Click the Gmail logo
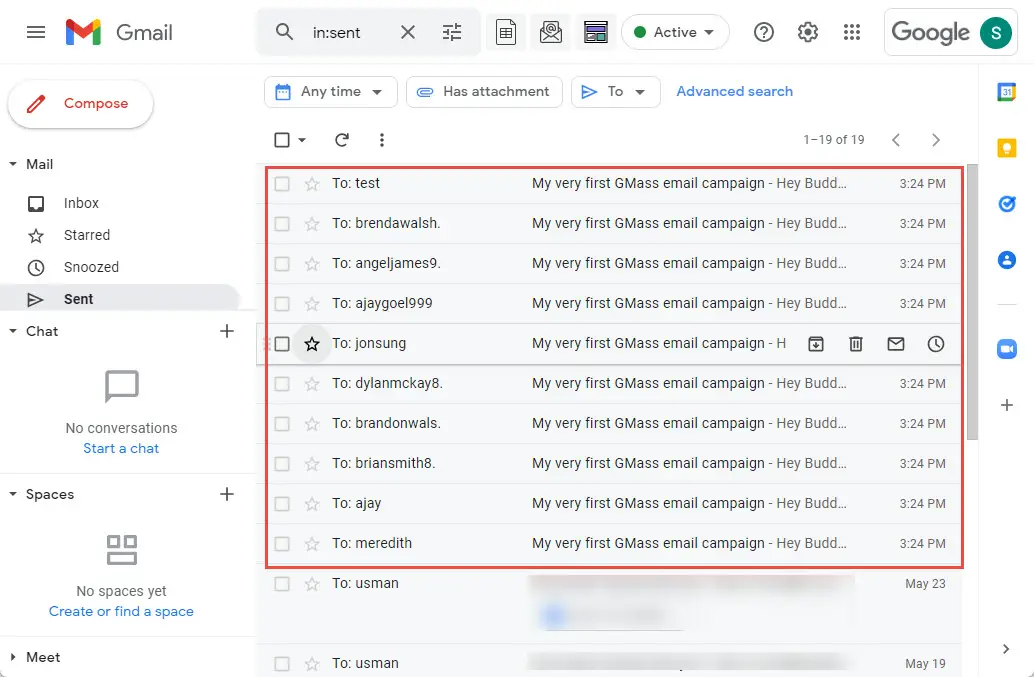Image resolution: width=1034 pixels, height=677 pixels. tap(119, 32)
